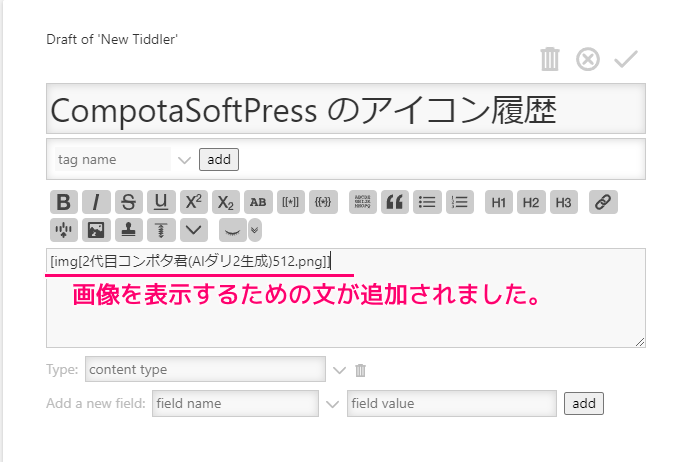Focus the tag name input
The image size is (688, 462).
coord(113,159)
